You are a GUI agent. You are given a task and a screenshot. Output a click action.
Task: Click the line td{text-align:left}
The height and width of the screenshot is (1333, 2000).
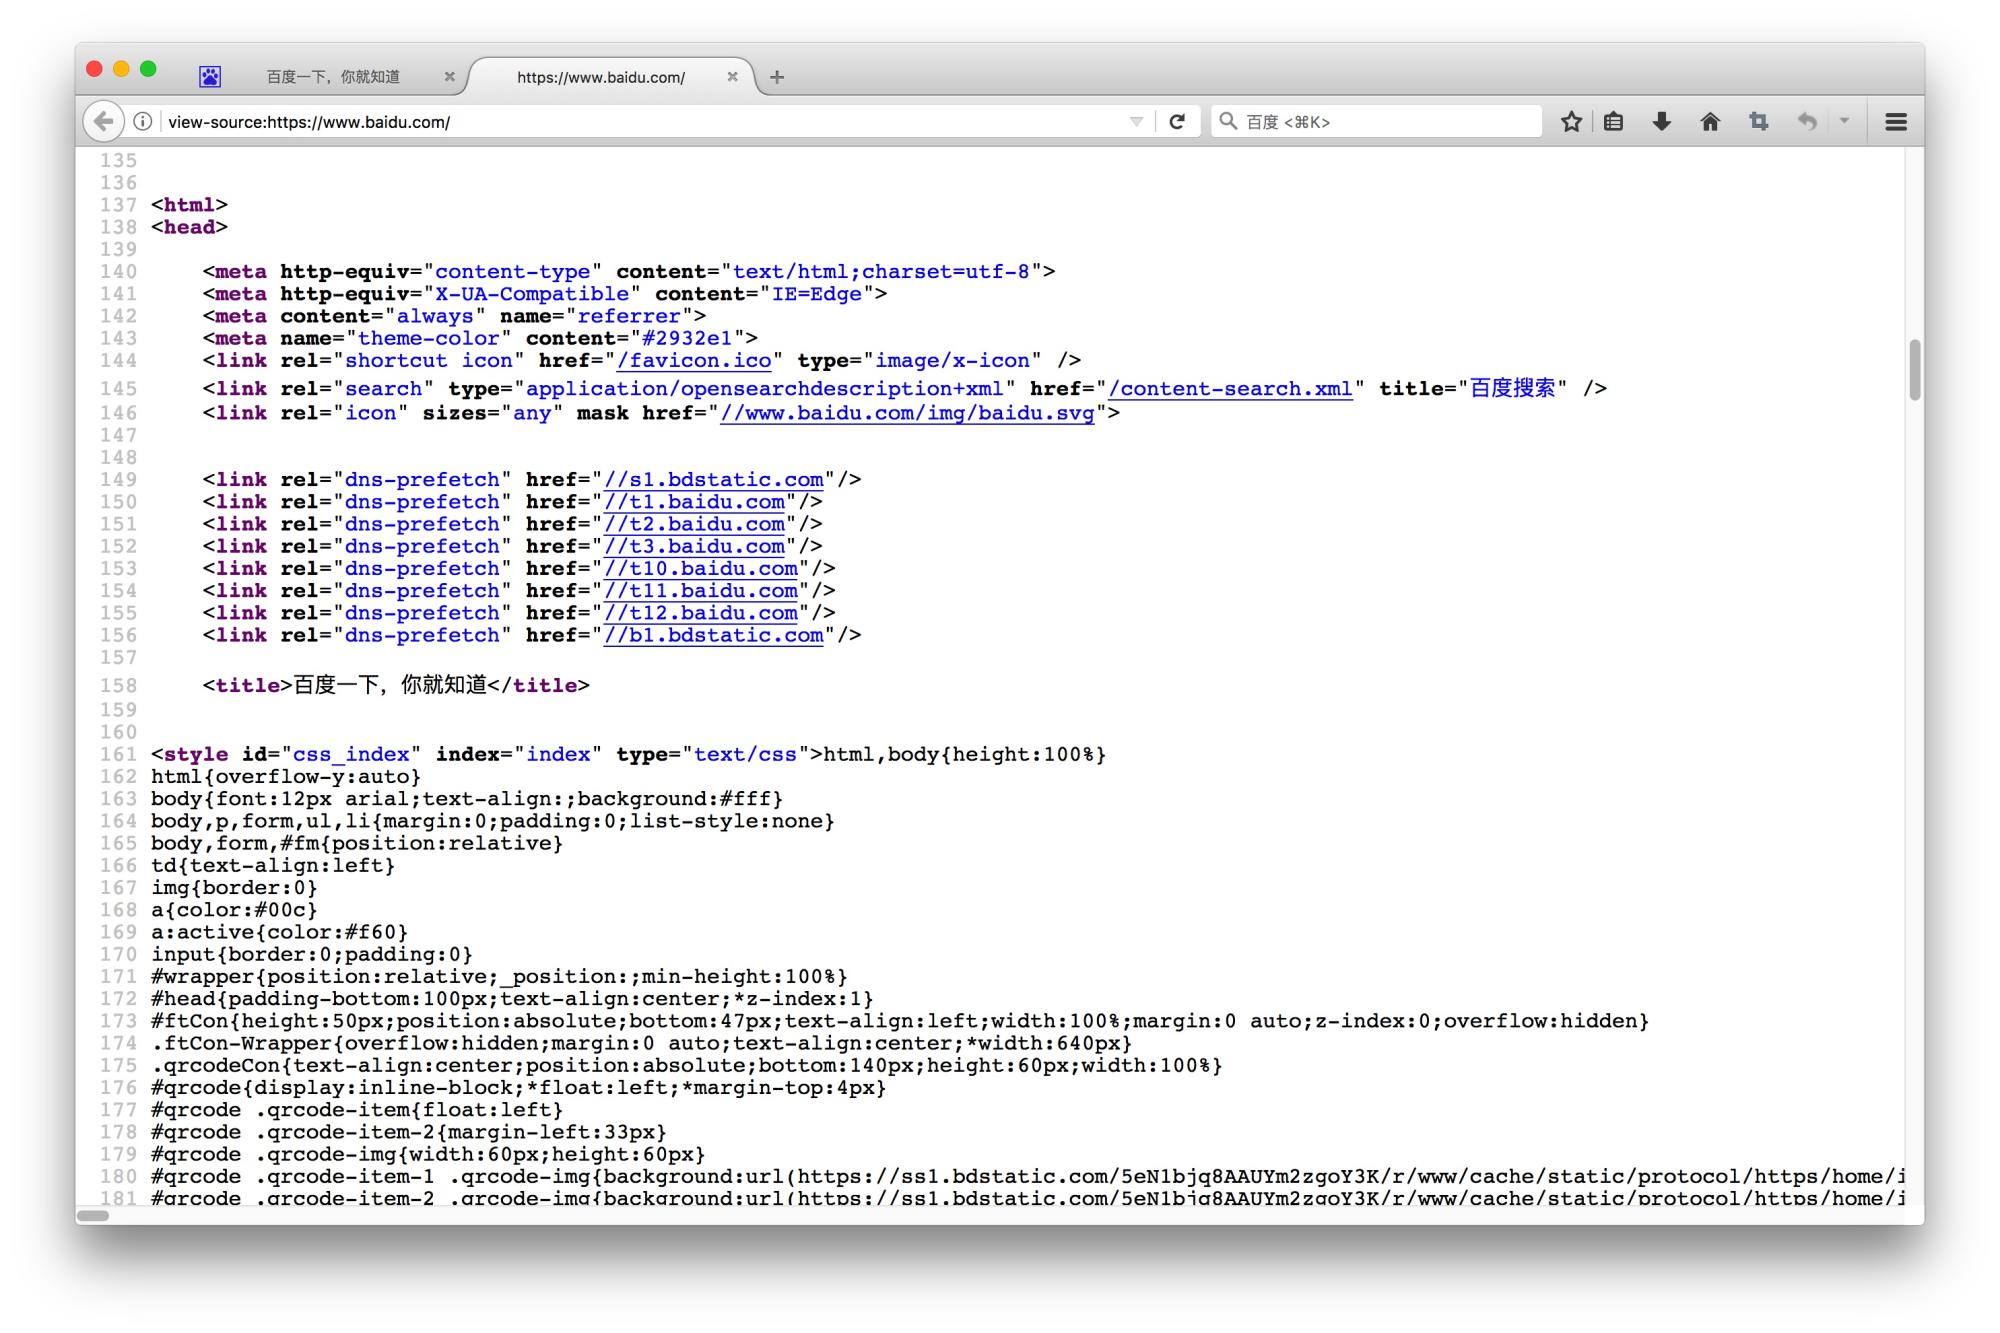(x=273, y=866)
